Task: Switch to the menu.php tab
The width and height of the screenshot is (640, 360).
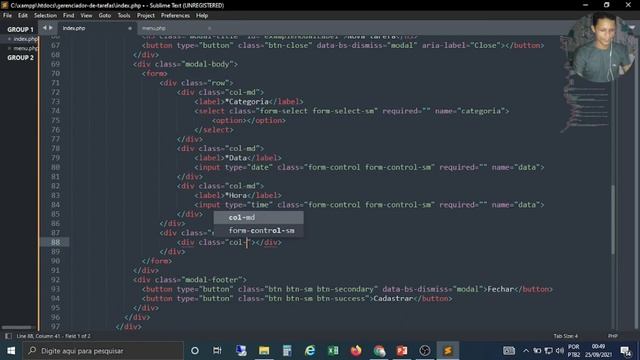Action: pyautogui.click(x=154, y=28)
